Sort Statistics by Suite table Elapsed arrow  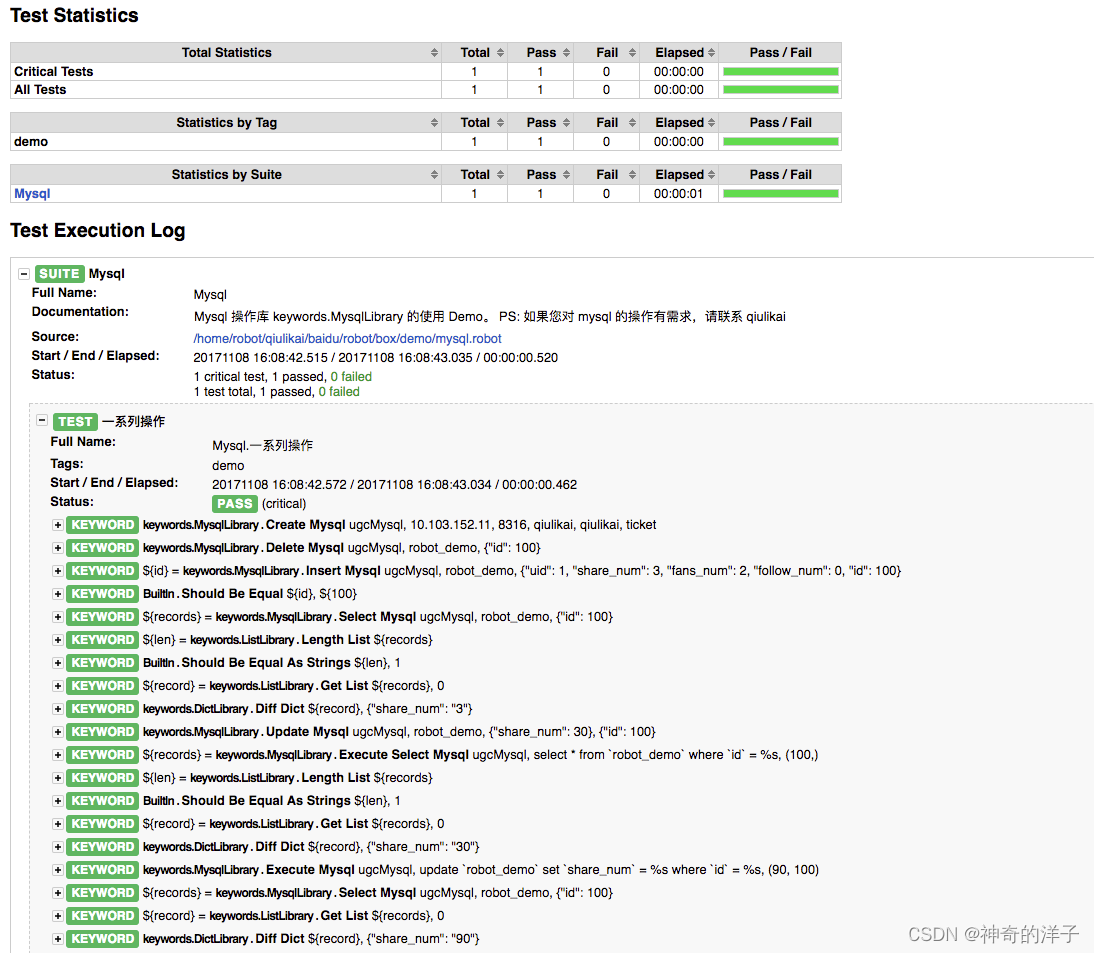(712, 175)
